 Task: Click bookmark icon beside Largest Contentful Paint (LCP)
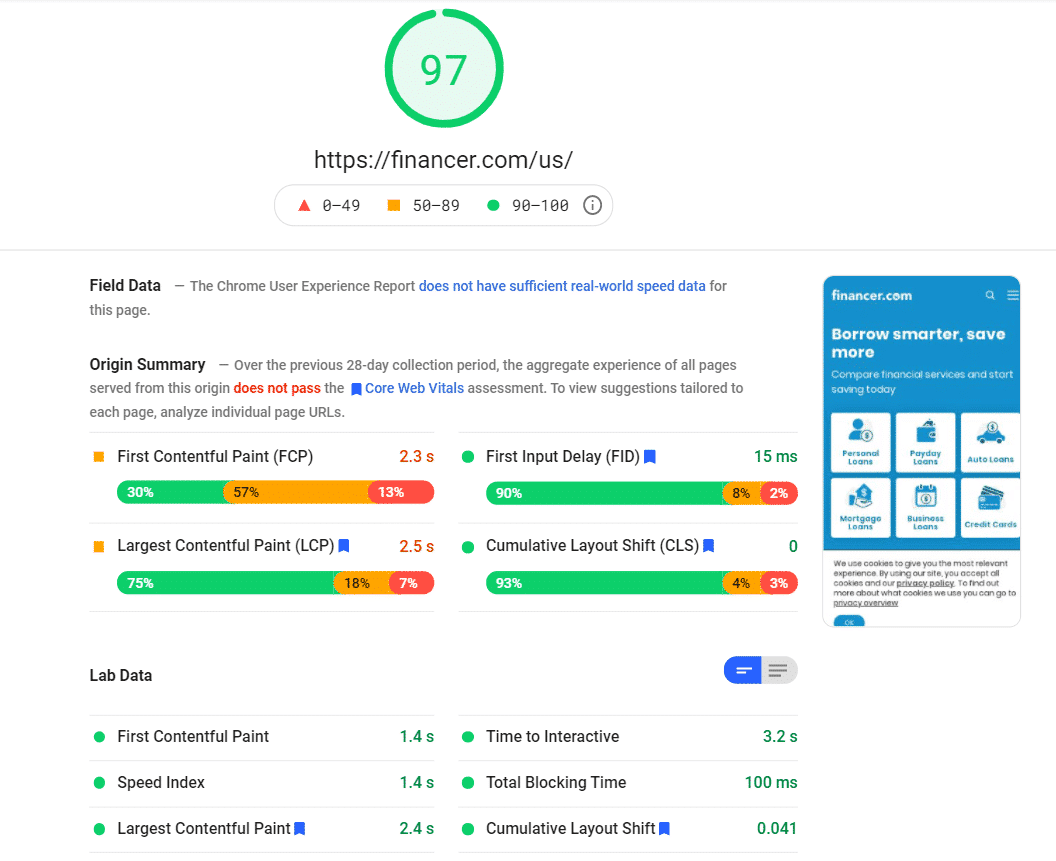[x=344, y=546]
